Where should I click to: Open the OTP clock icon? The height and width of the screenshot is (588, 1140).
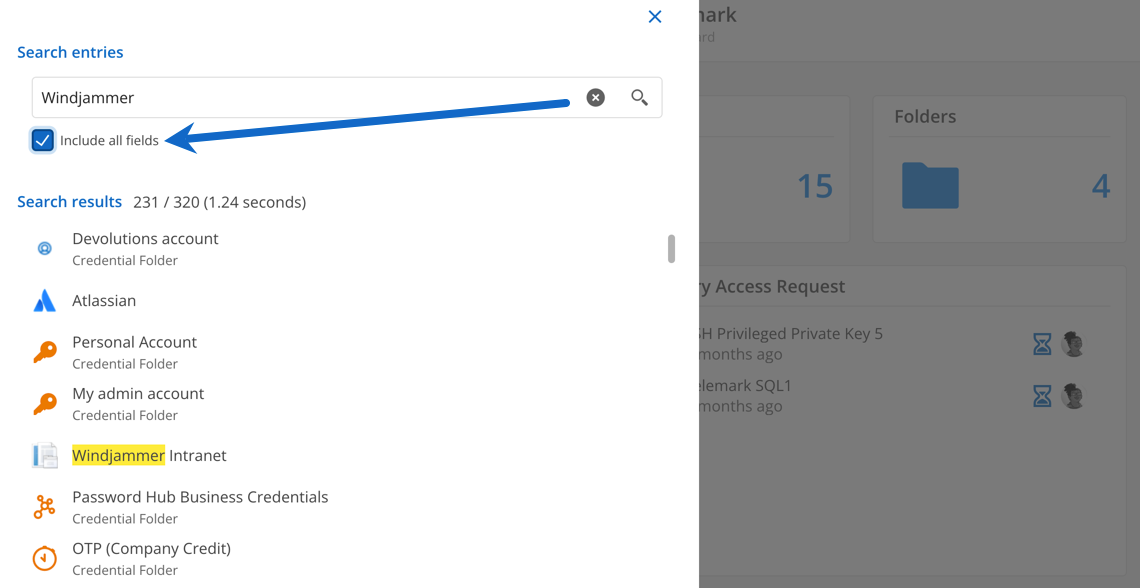click(x=44, y=558)
